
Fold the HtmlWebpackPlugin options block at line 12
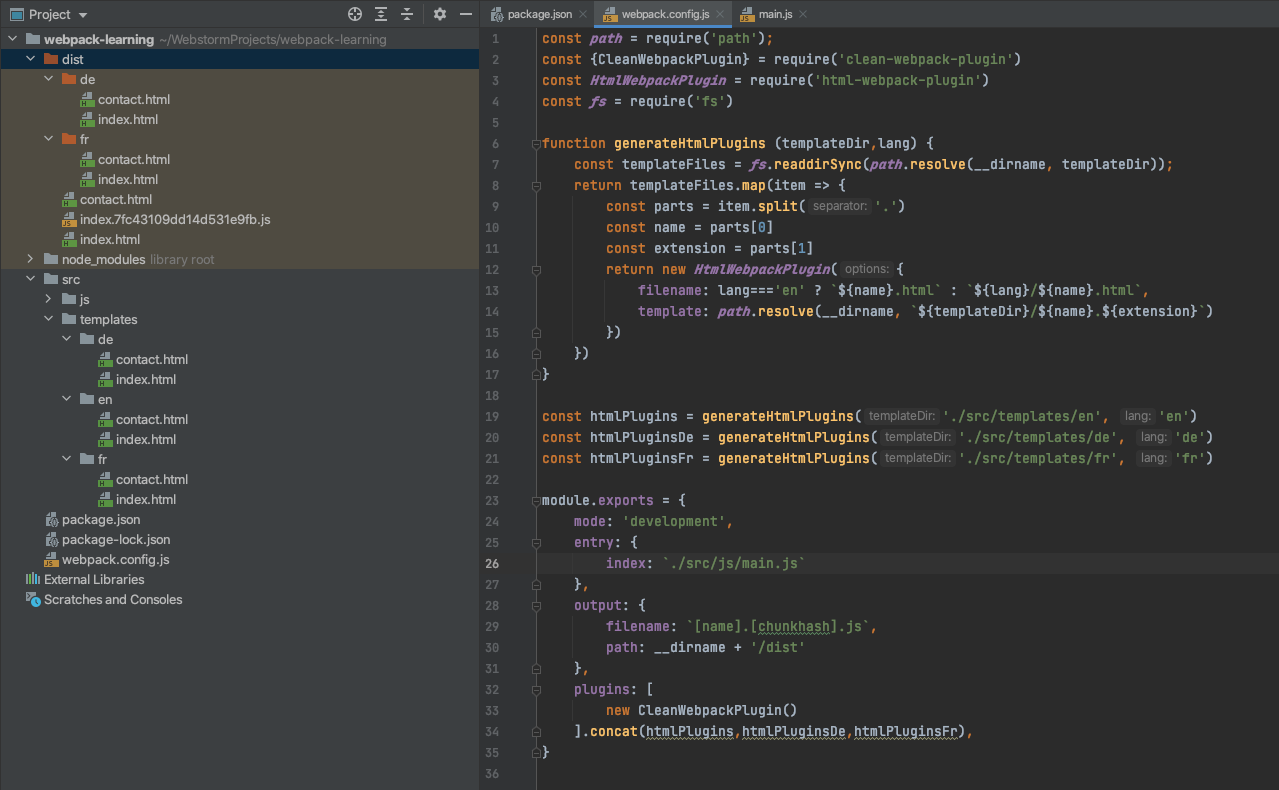pyautogui.click(x=536, y=270)
